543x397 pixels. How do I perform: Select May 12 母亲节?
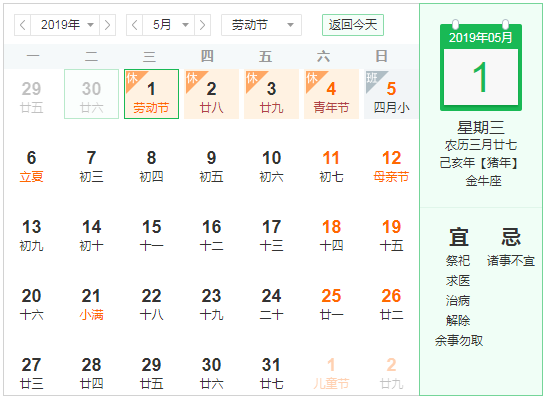391,166
